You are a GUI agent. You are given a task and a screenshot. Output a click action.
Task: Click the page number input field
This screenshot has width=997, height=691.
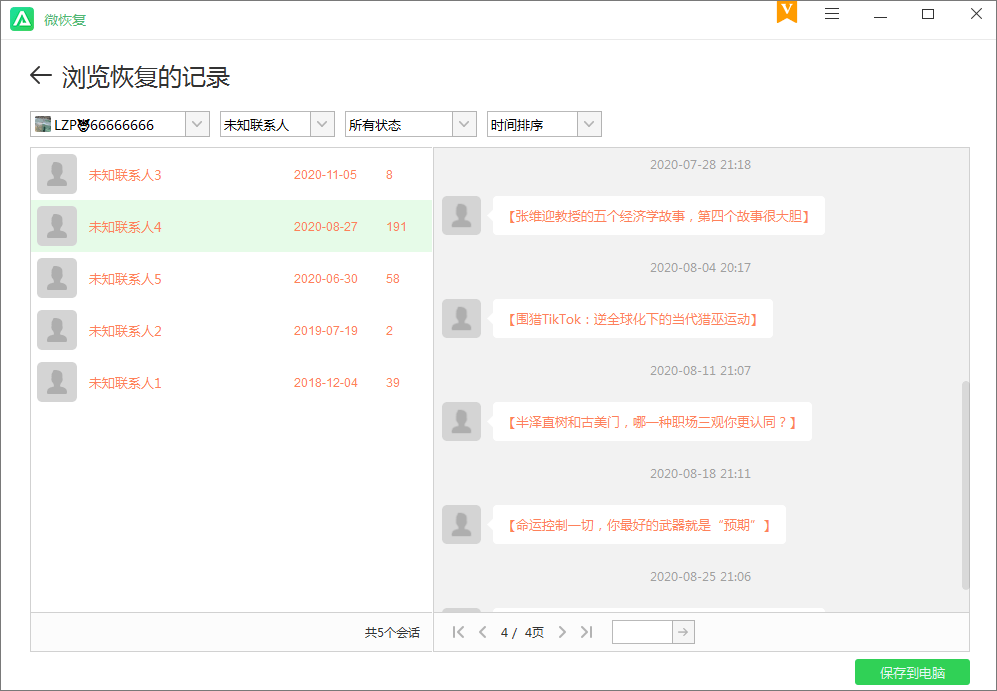(642, 632)
